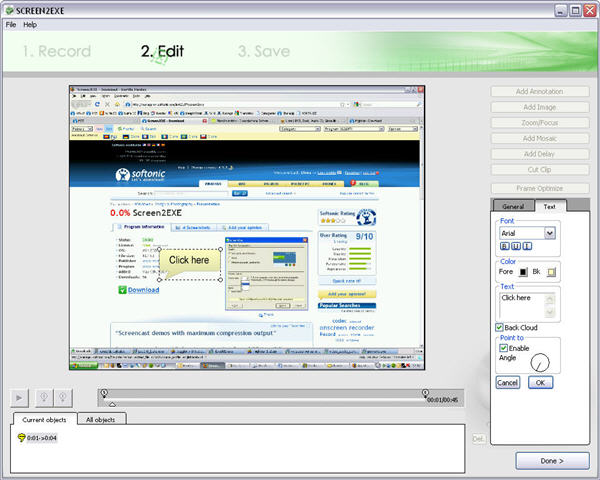Toggle italic text formatting

point(527,246)
